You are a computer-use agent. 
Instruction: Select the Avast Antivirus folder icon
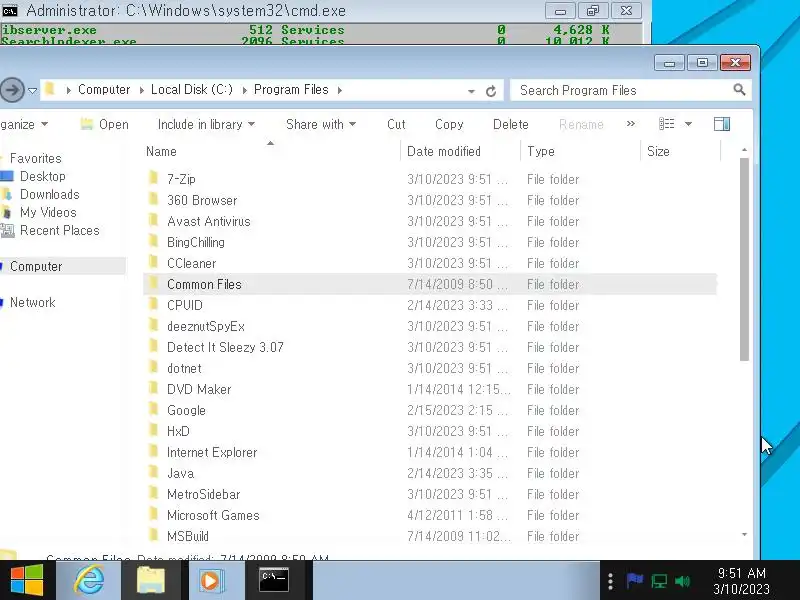[x=153, y=220]
